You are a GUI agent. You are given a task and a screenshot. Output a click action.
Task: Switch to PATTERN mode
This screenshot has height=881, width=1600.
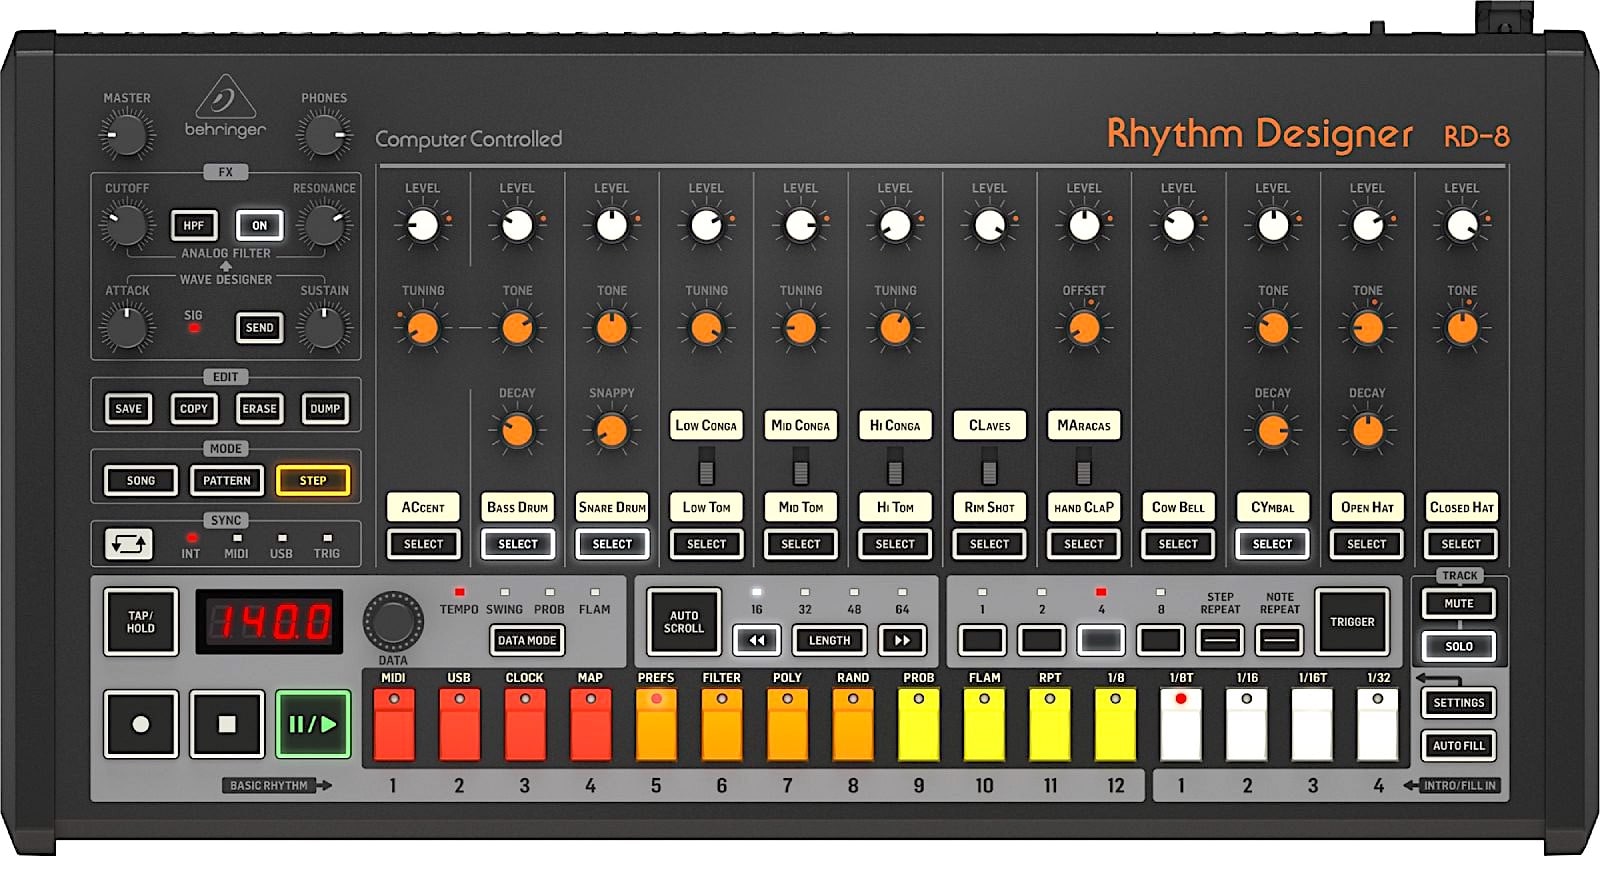click(x=227, y=481)
